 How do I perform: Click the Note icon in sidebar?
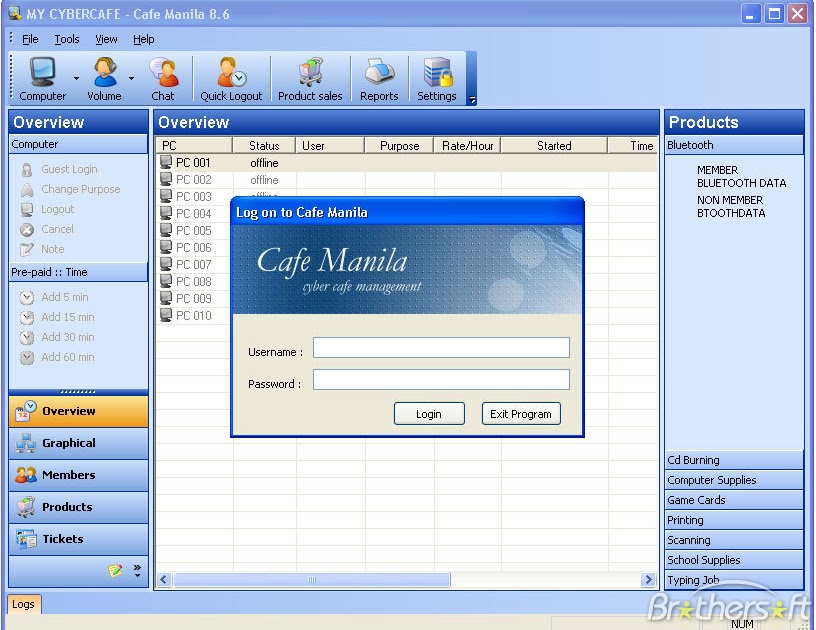pos(29,249)
